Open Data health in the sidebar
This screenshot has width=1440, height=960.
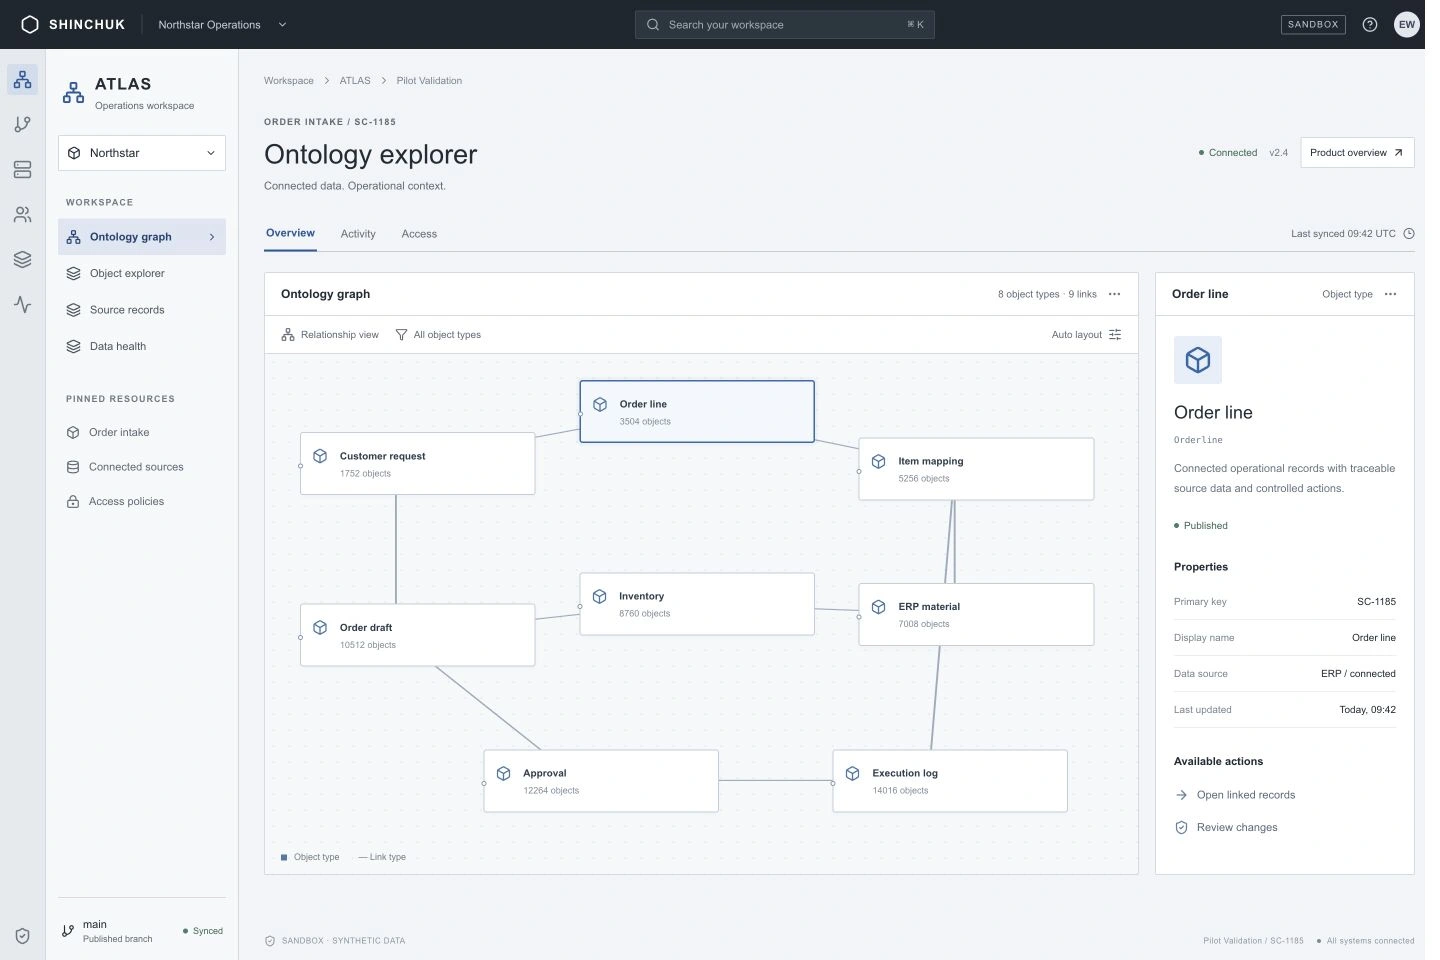tap(142, 346)
